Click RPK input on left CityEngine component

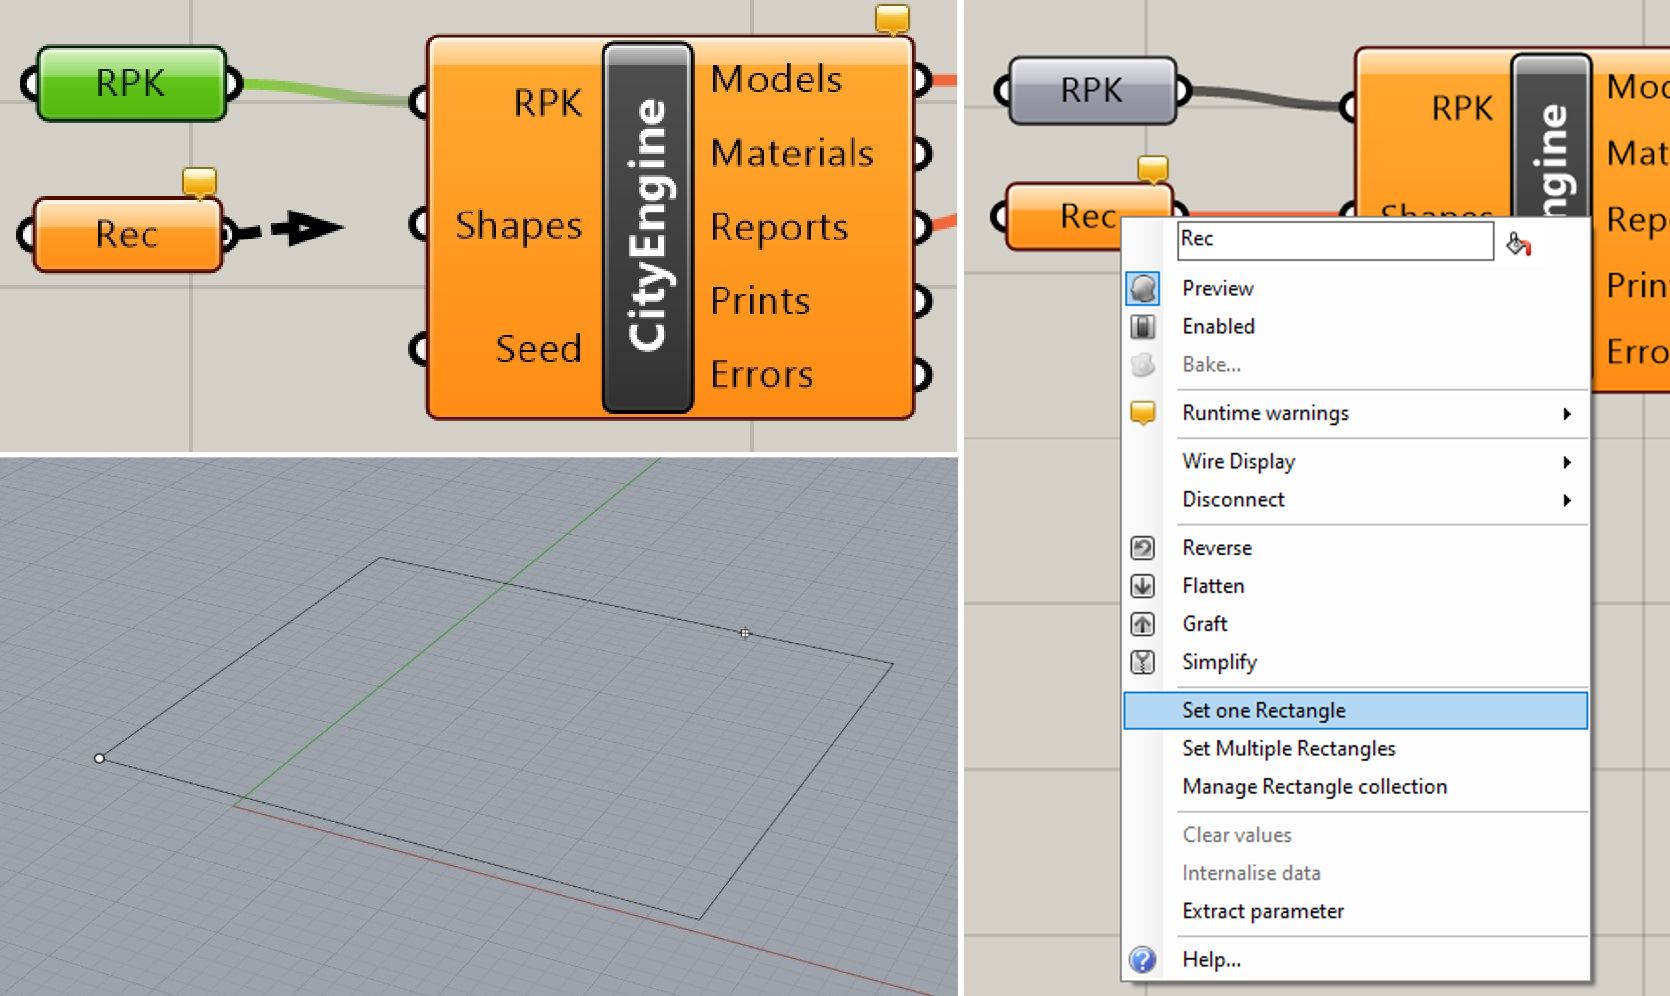point(547,102)
